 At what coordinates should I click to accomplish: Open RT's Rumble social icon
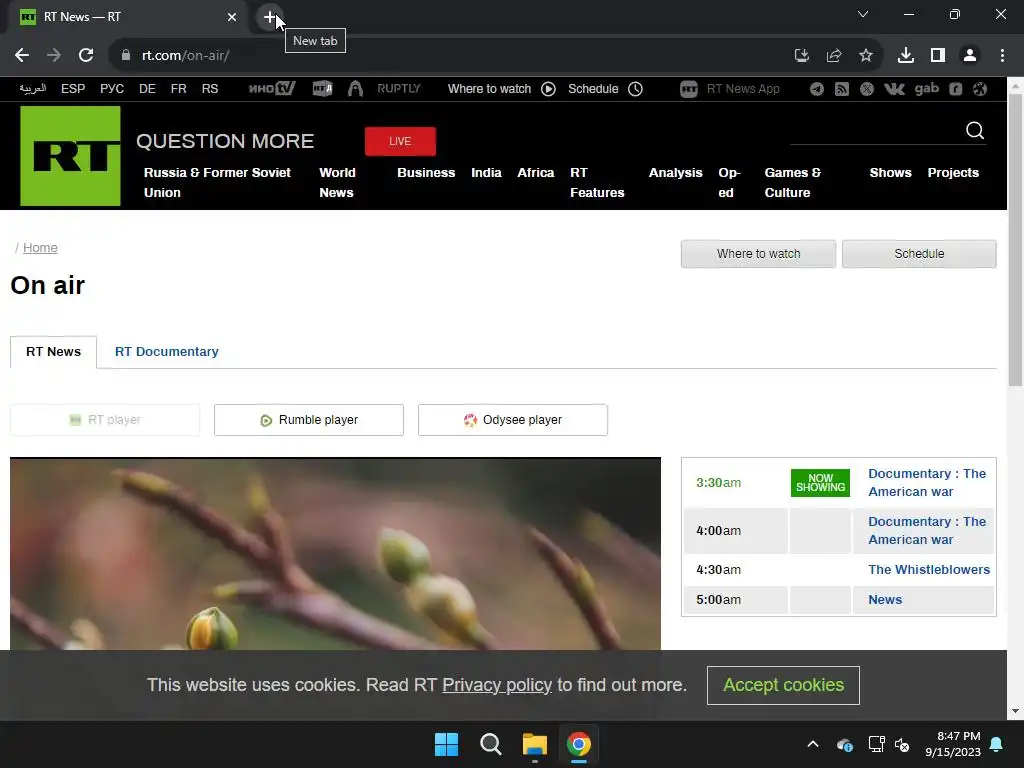click(955, 89)
